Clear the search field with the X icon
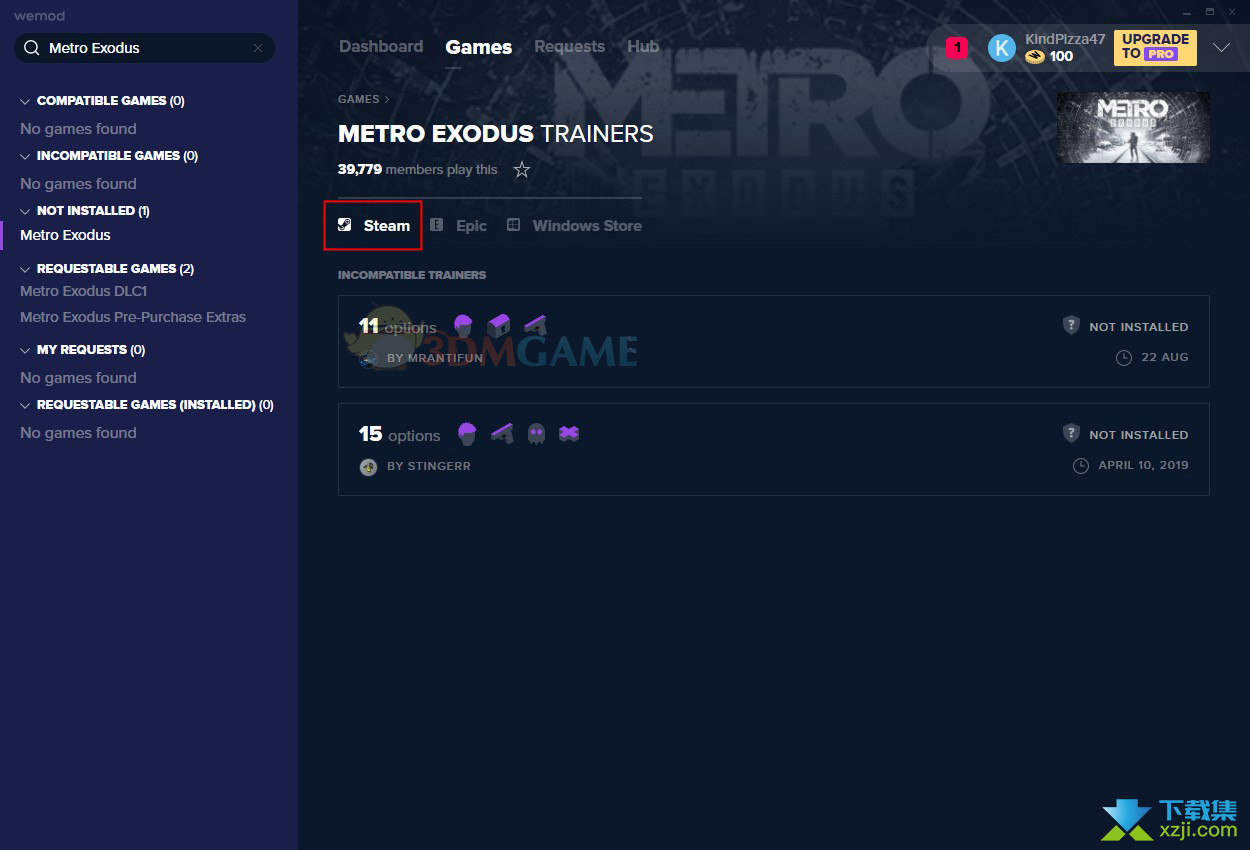The height and width of the screenshot is (850, 1250). [x=258, y=48]
